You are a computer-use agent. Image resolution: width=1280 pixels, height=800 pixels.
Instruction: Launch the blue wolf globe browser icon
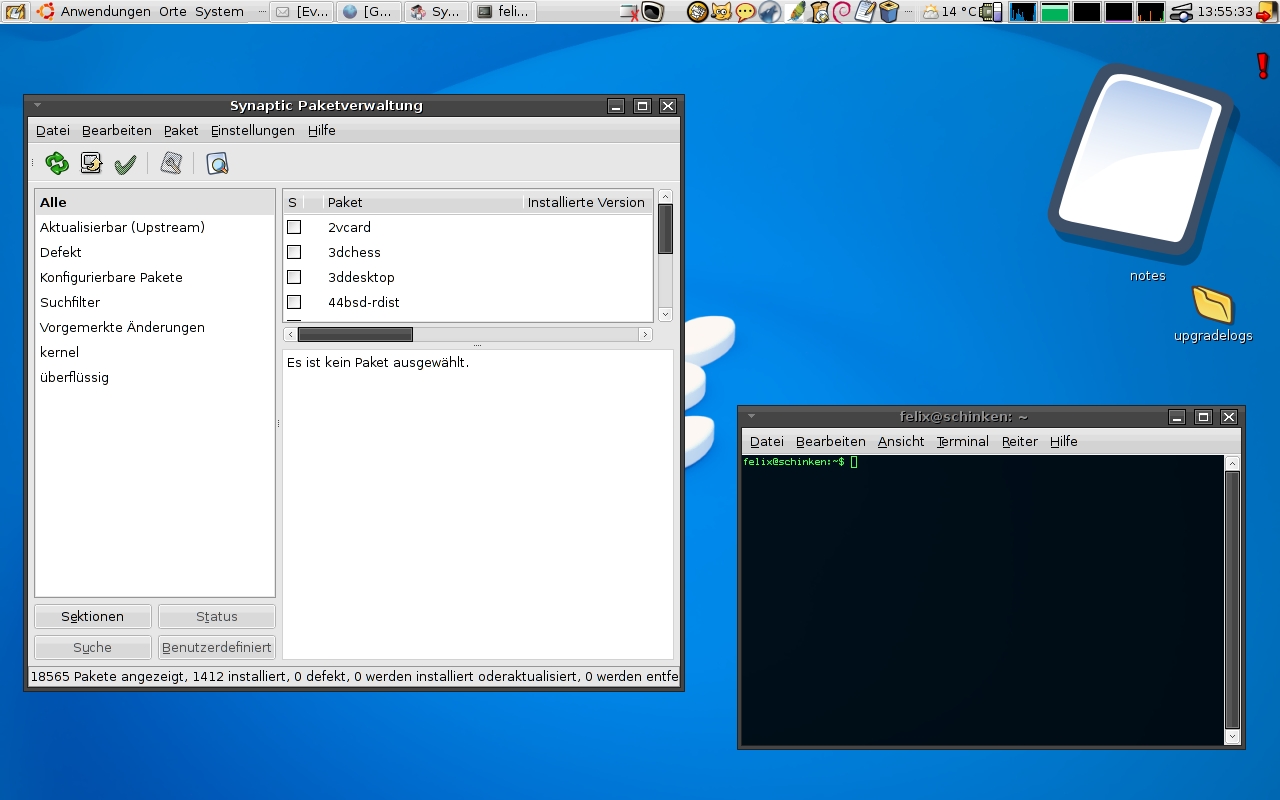(769, 12)
